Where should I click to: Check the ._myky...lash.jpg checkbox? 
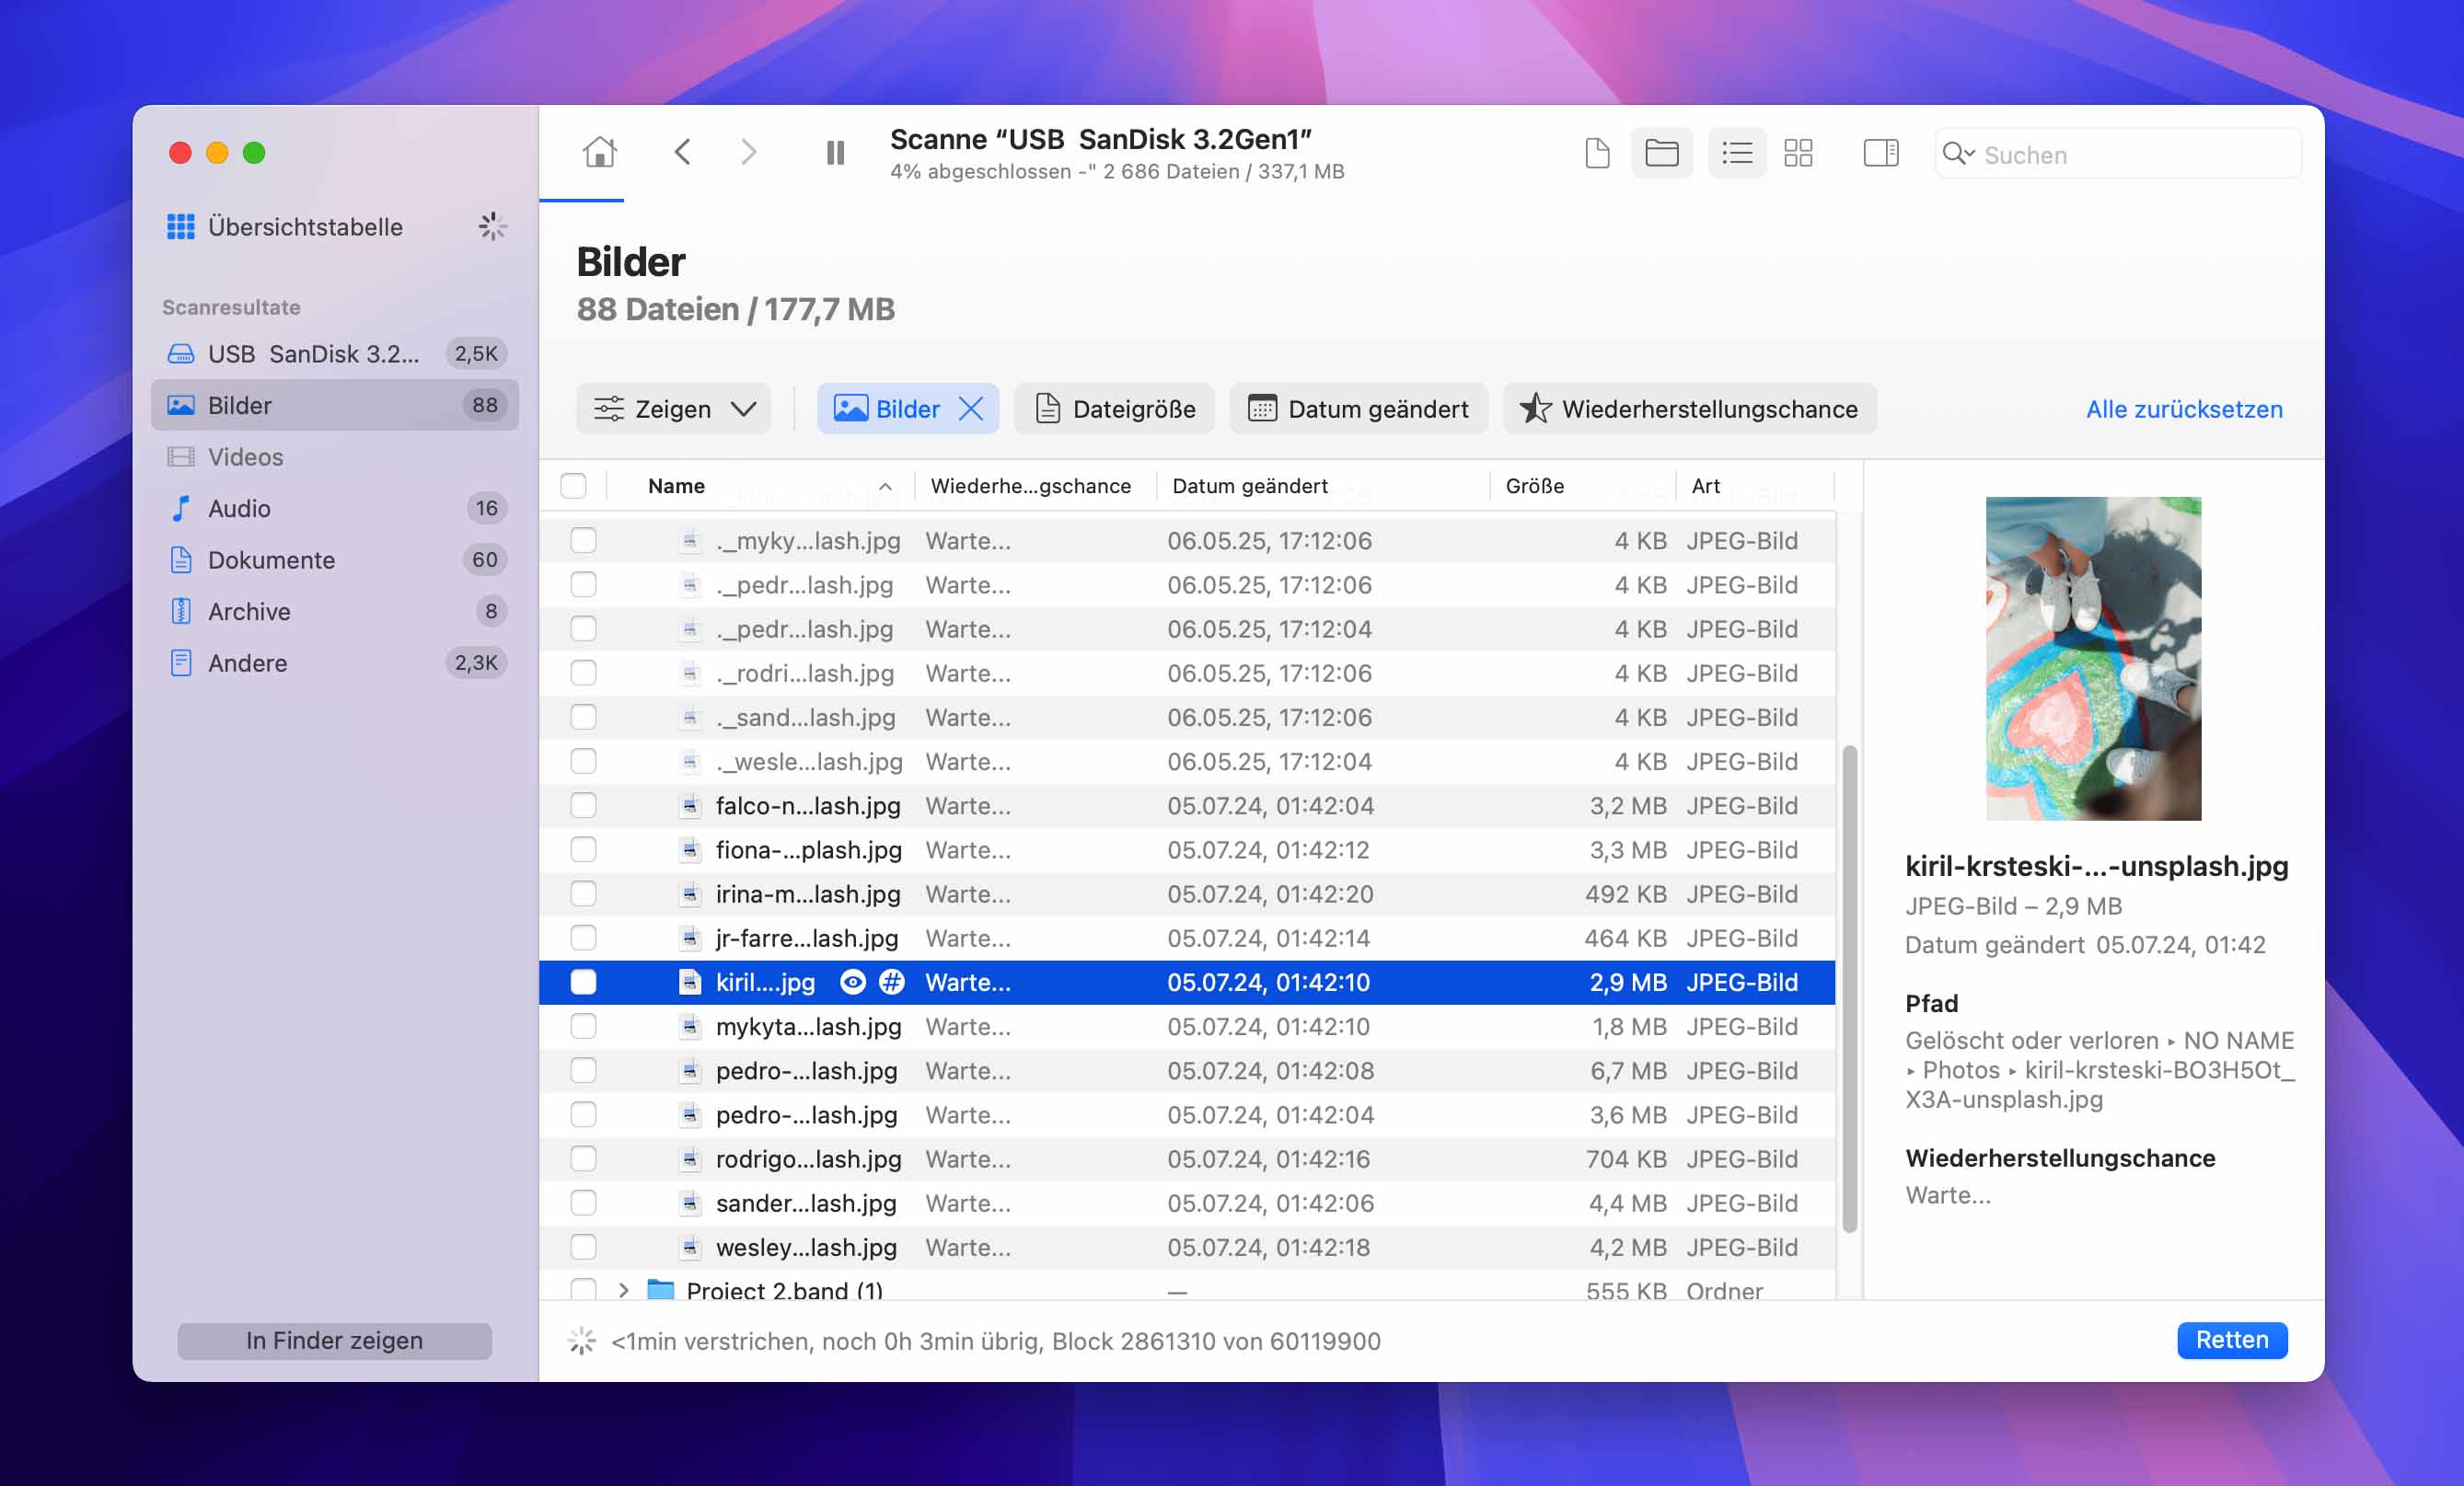[x=583, y=541]
